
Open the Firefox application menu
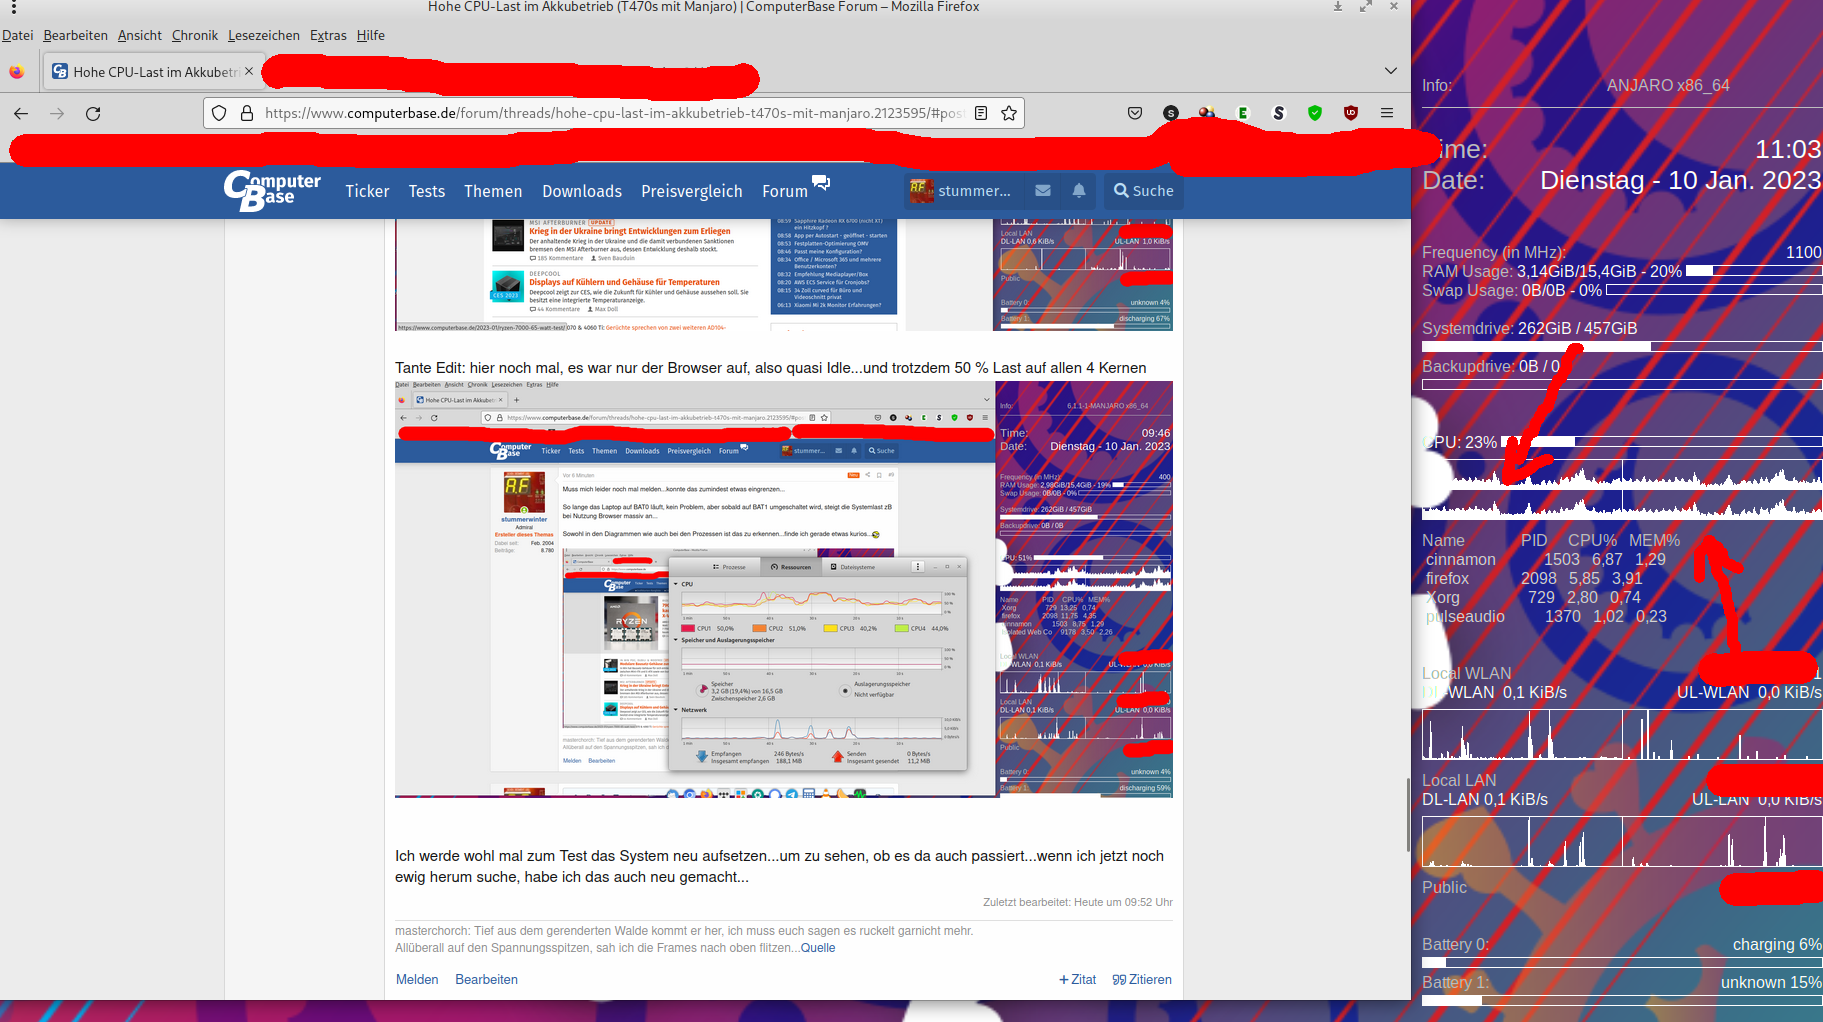[x=1387, y=113]
